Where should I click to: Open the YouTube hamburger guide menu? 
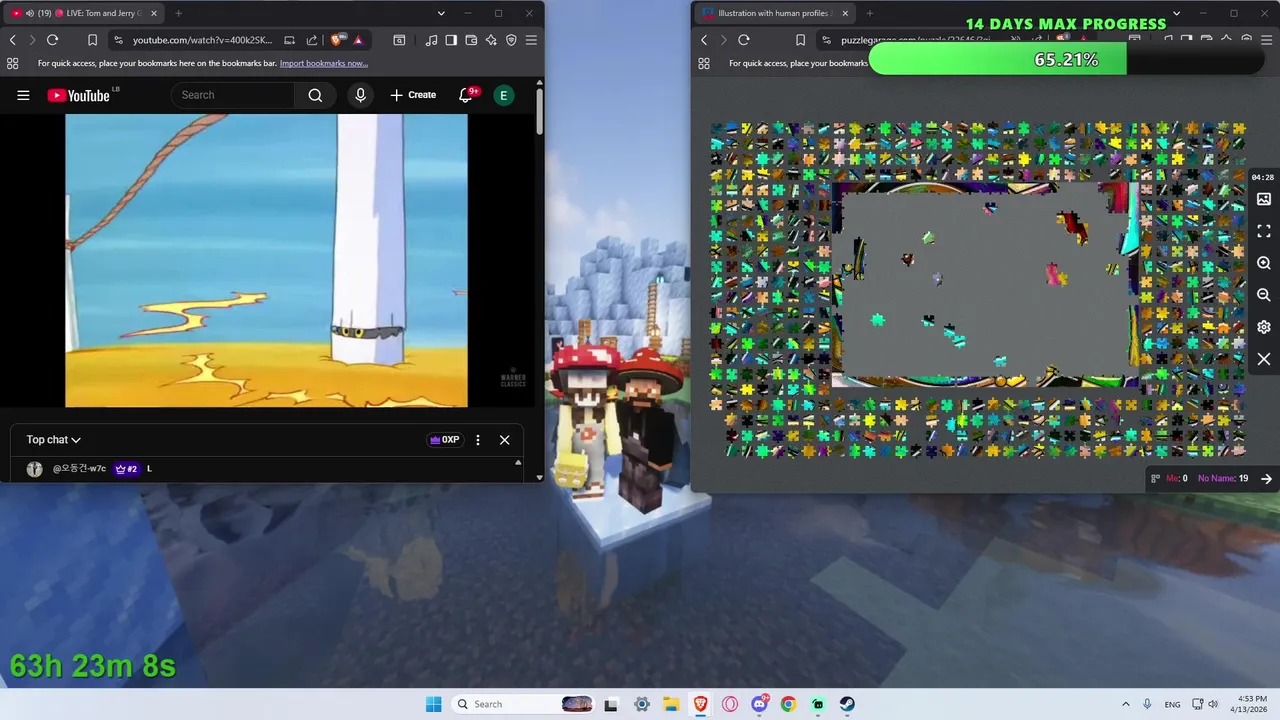23,95
